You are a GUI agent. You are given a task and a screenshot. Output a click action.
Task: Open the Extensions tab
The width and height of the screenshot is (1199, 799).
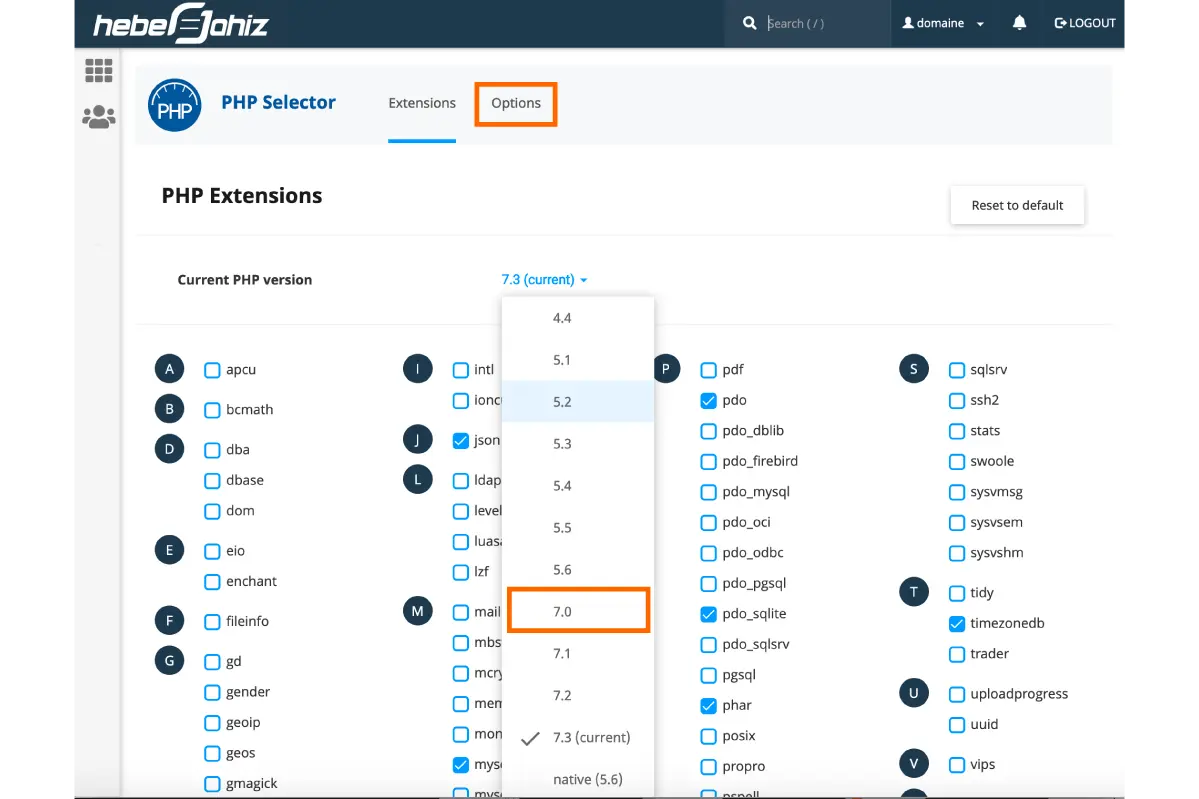(421, 103)
